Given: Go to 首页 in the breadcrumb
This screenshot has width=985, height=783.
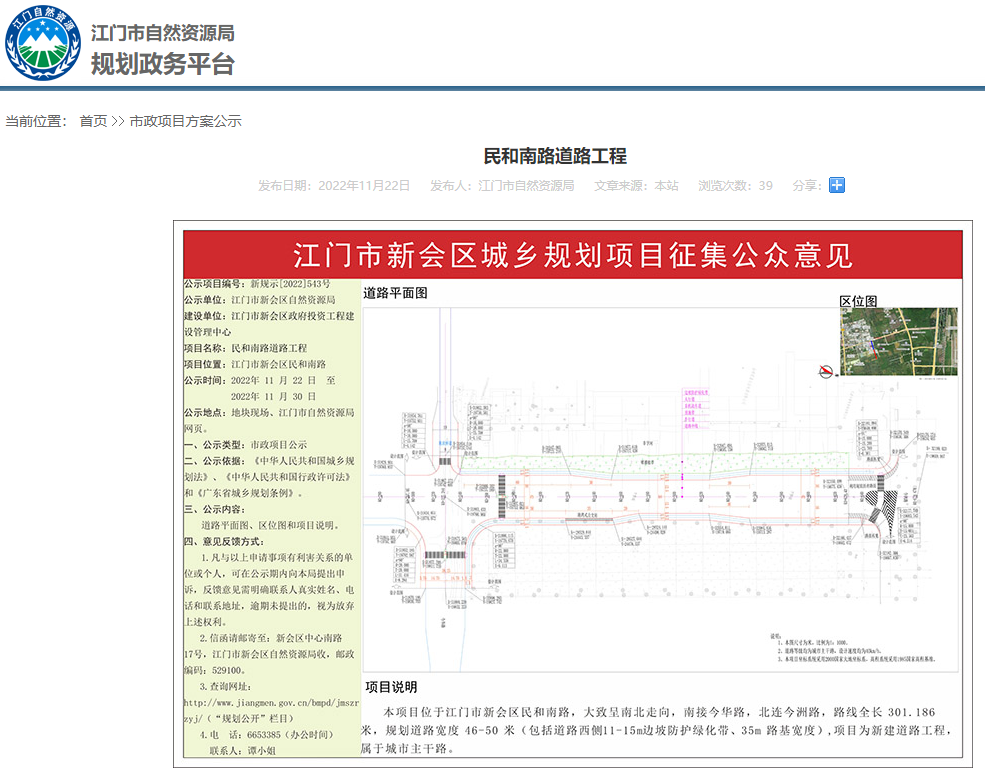Looking at the screenshot, I should [x=93, y=121].
